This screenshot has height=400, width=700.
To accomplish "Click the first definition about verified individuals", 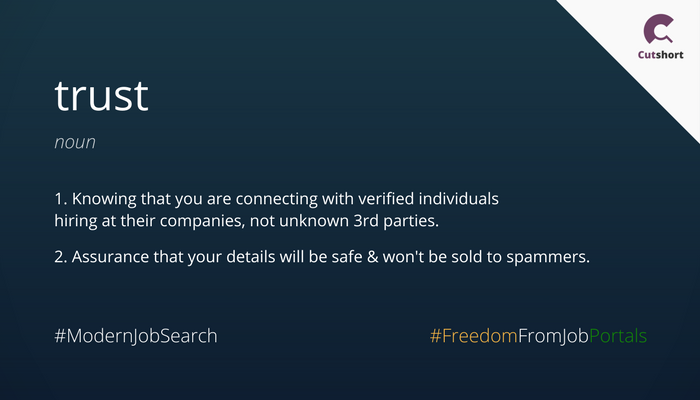I will [276, 210].
